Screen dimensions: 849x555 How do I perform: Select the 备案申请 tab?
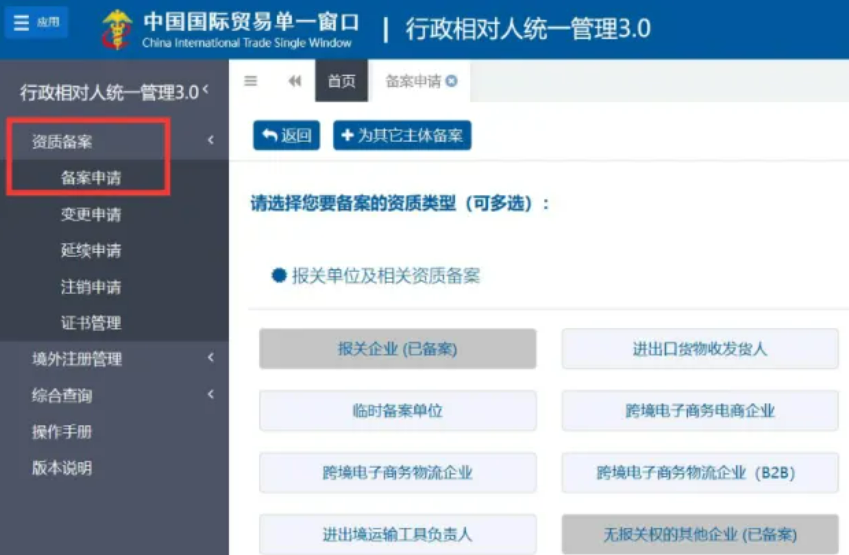413,82
